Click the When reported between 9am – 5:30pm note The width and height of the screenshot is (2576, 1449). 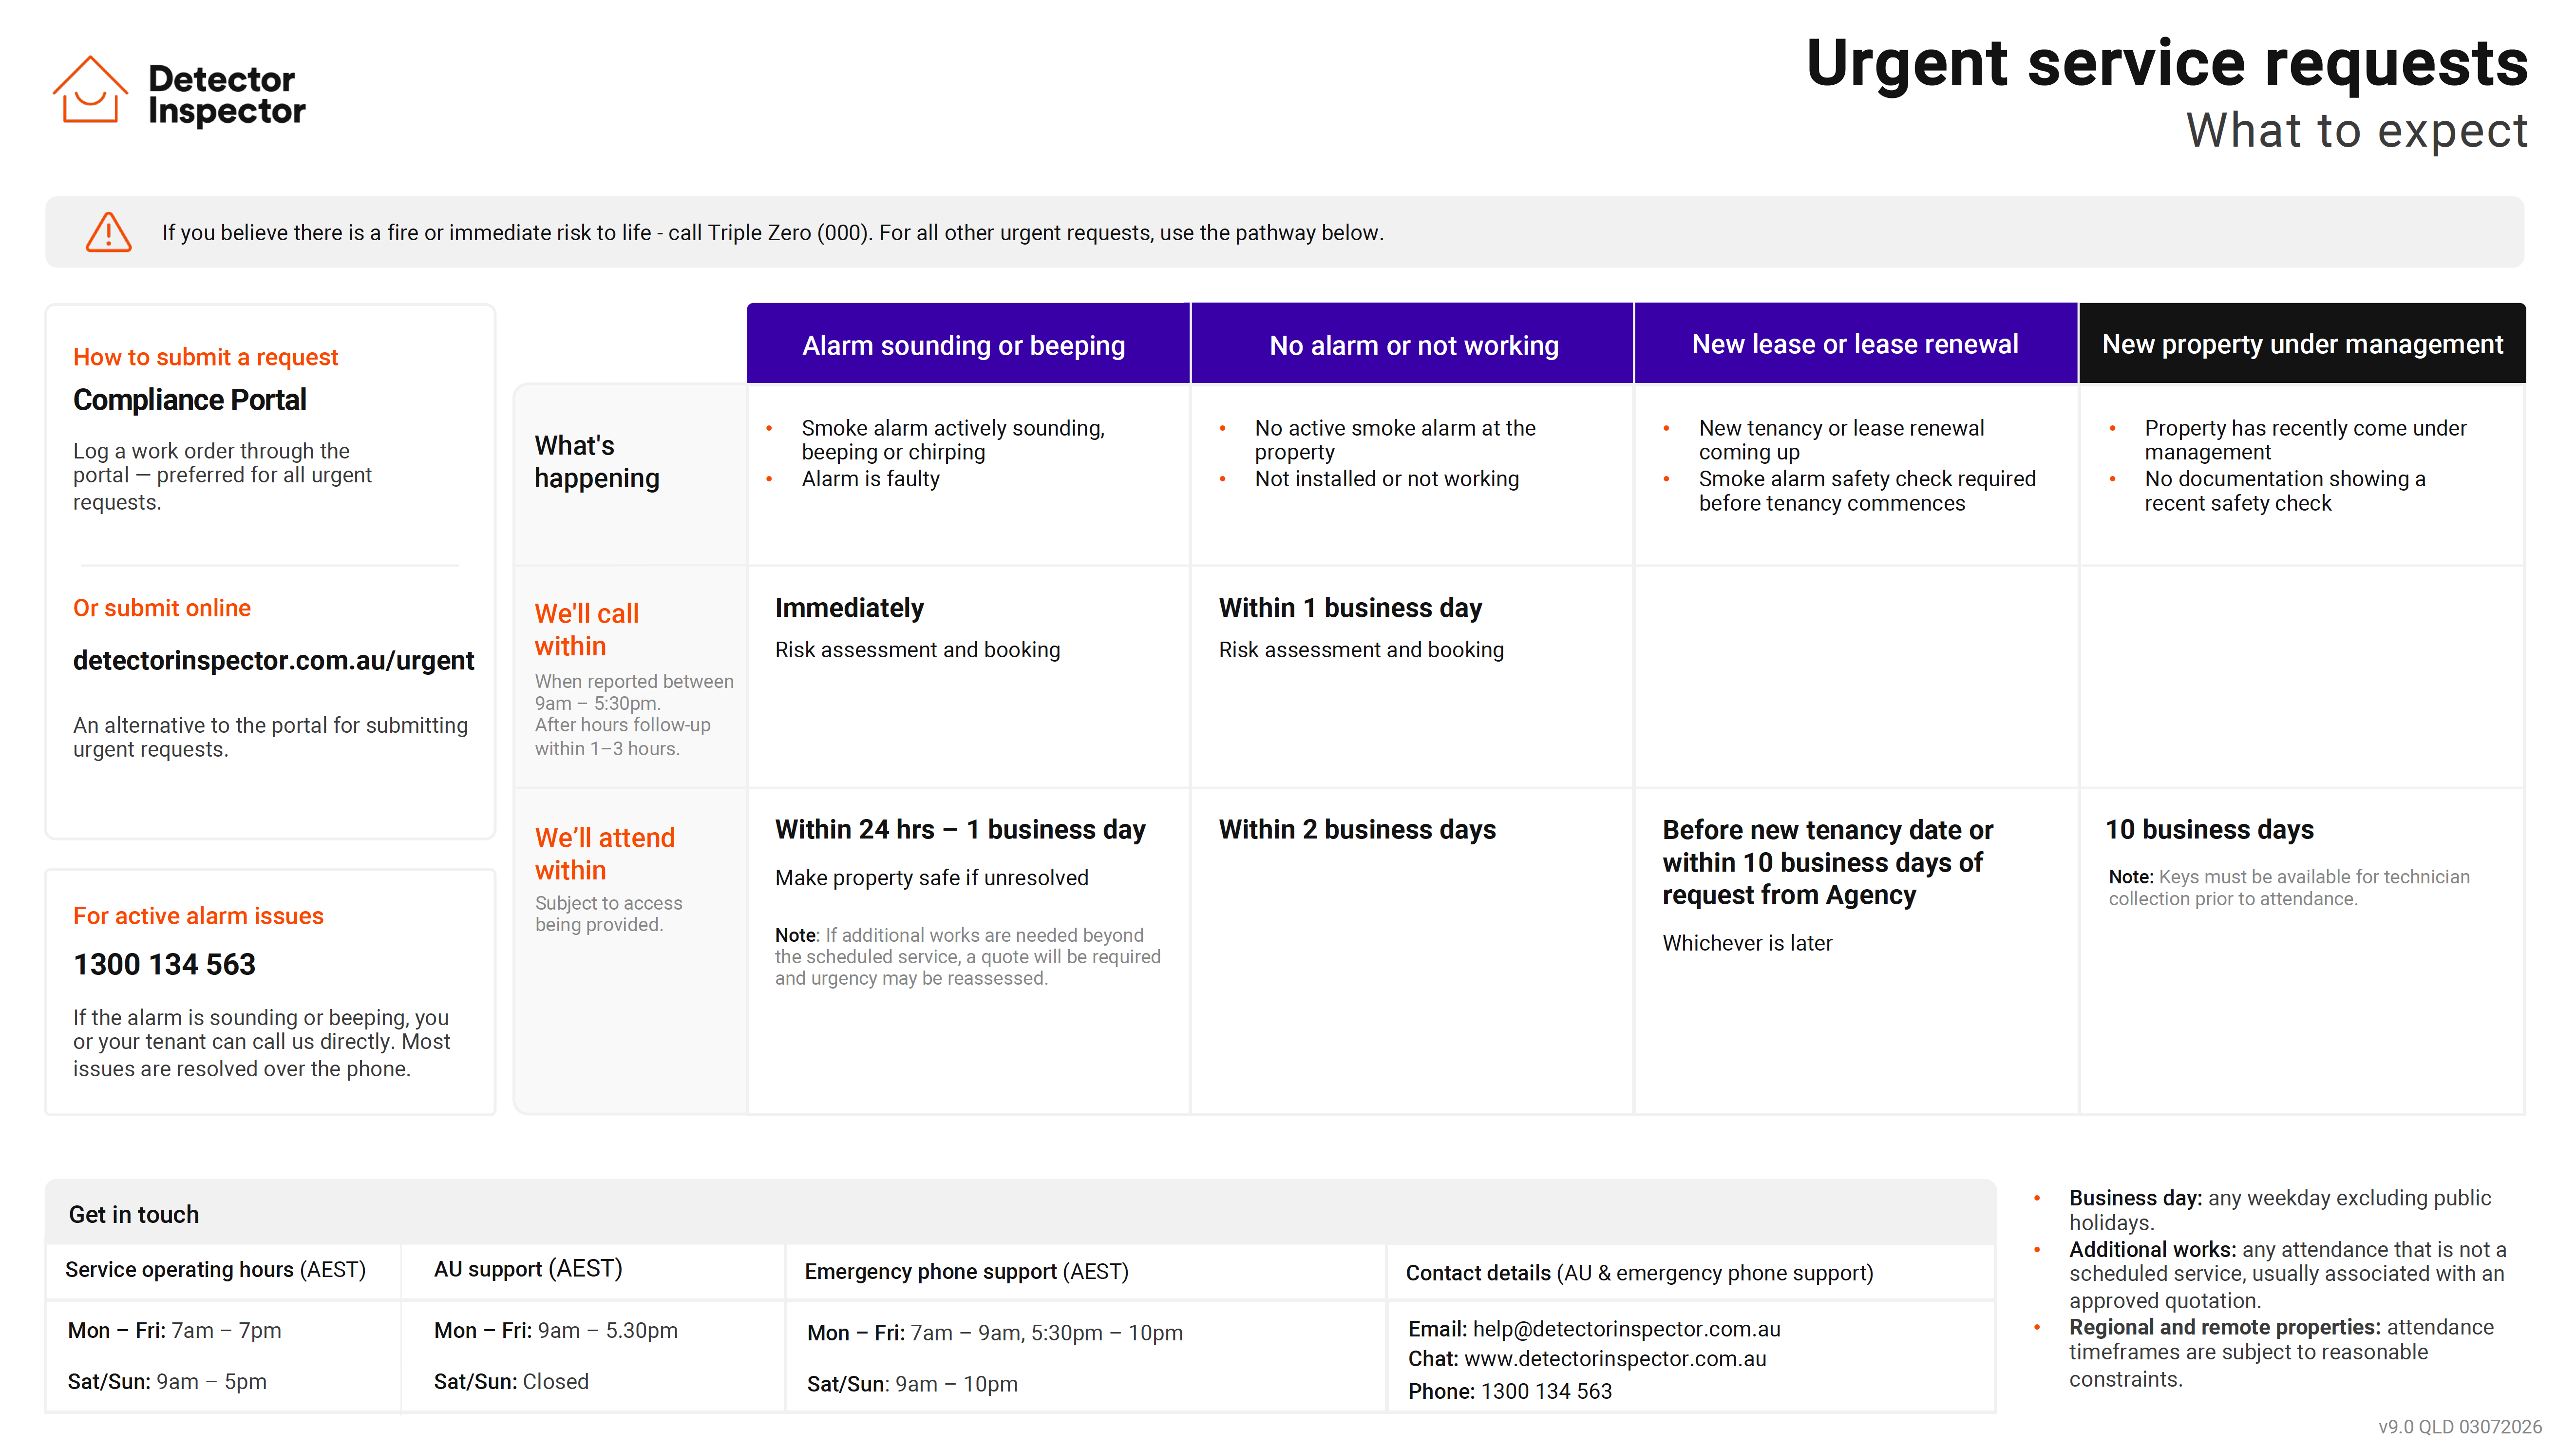tap(634, 715)
